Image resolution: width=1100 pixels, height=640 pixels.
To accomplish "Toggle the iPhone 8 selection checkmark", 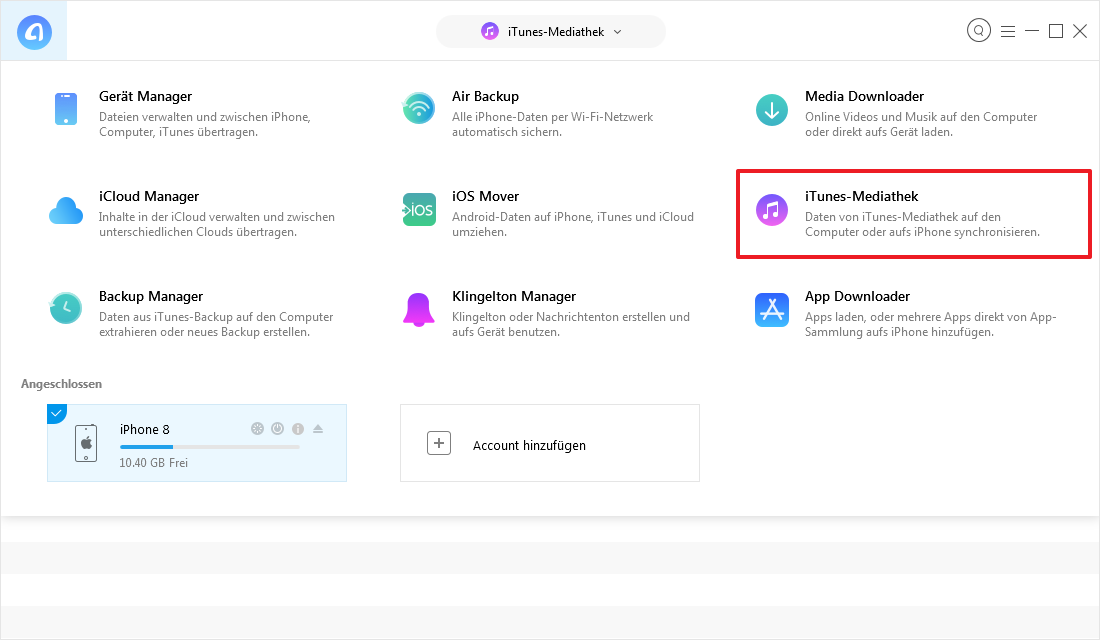I will point(56,413).
